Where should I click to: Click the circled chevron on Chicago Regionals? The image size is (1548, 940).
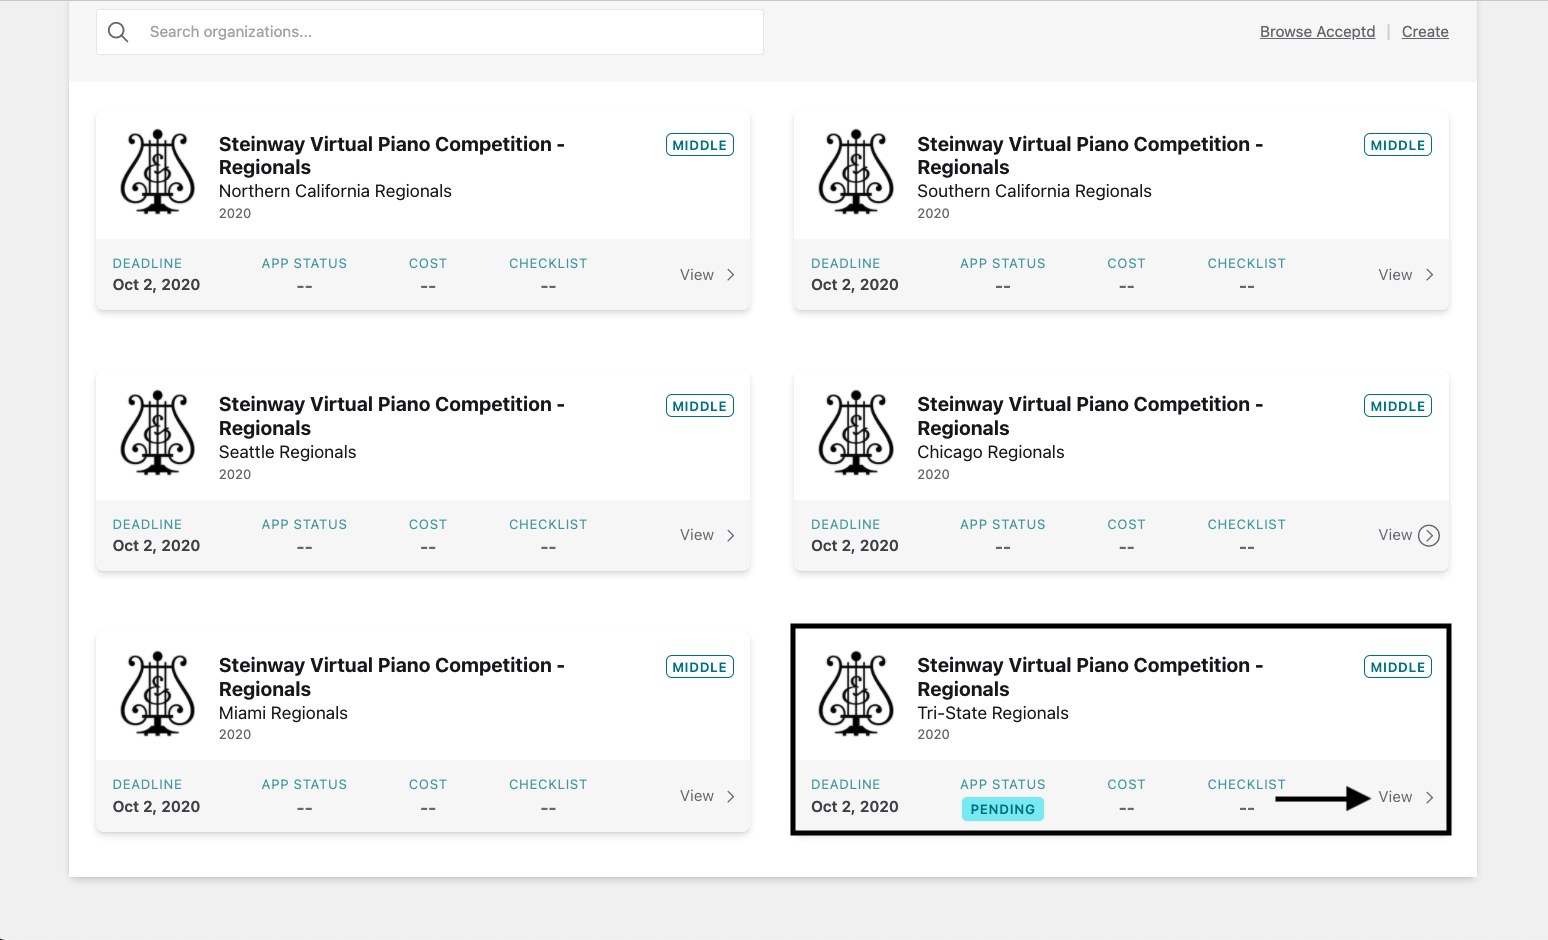(1429, 536)
